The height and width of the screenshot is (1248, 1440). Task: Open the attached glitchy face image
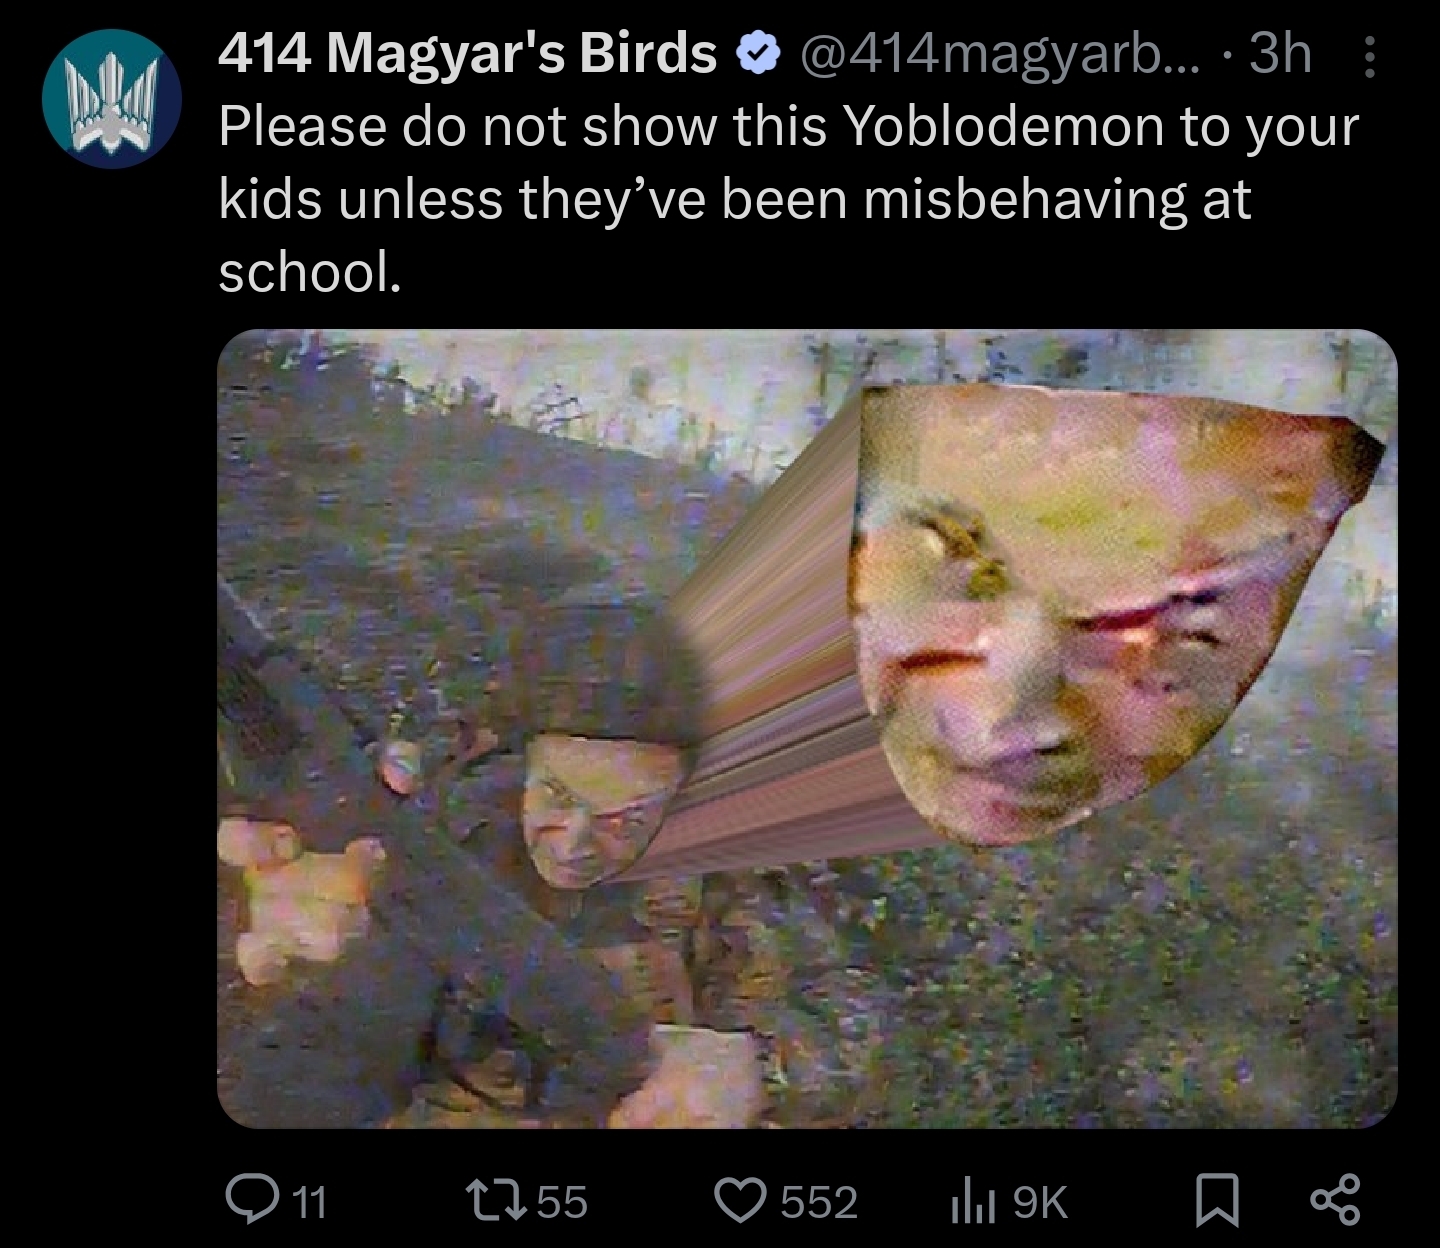pyautogui.click(x=807, y=729)
